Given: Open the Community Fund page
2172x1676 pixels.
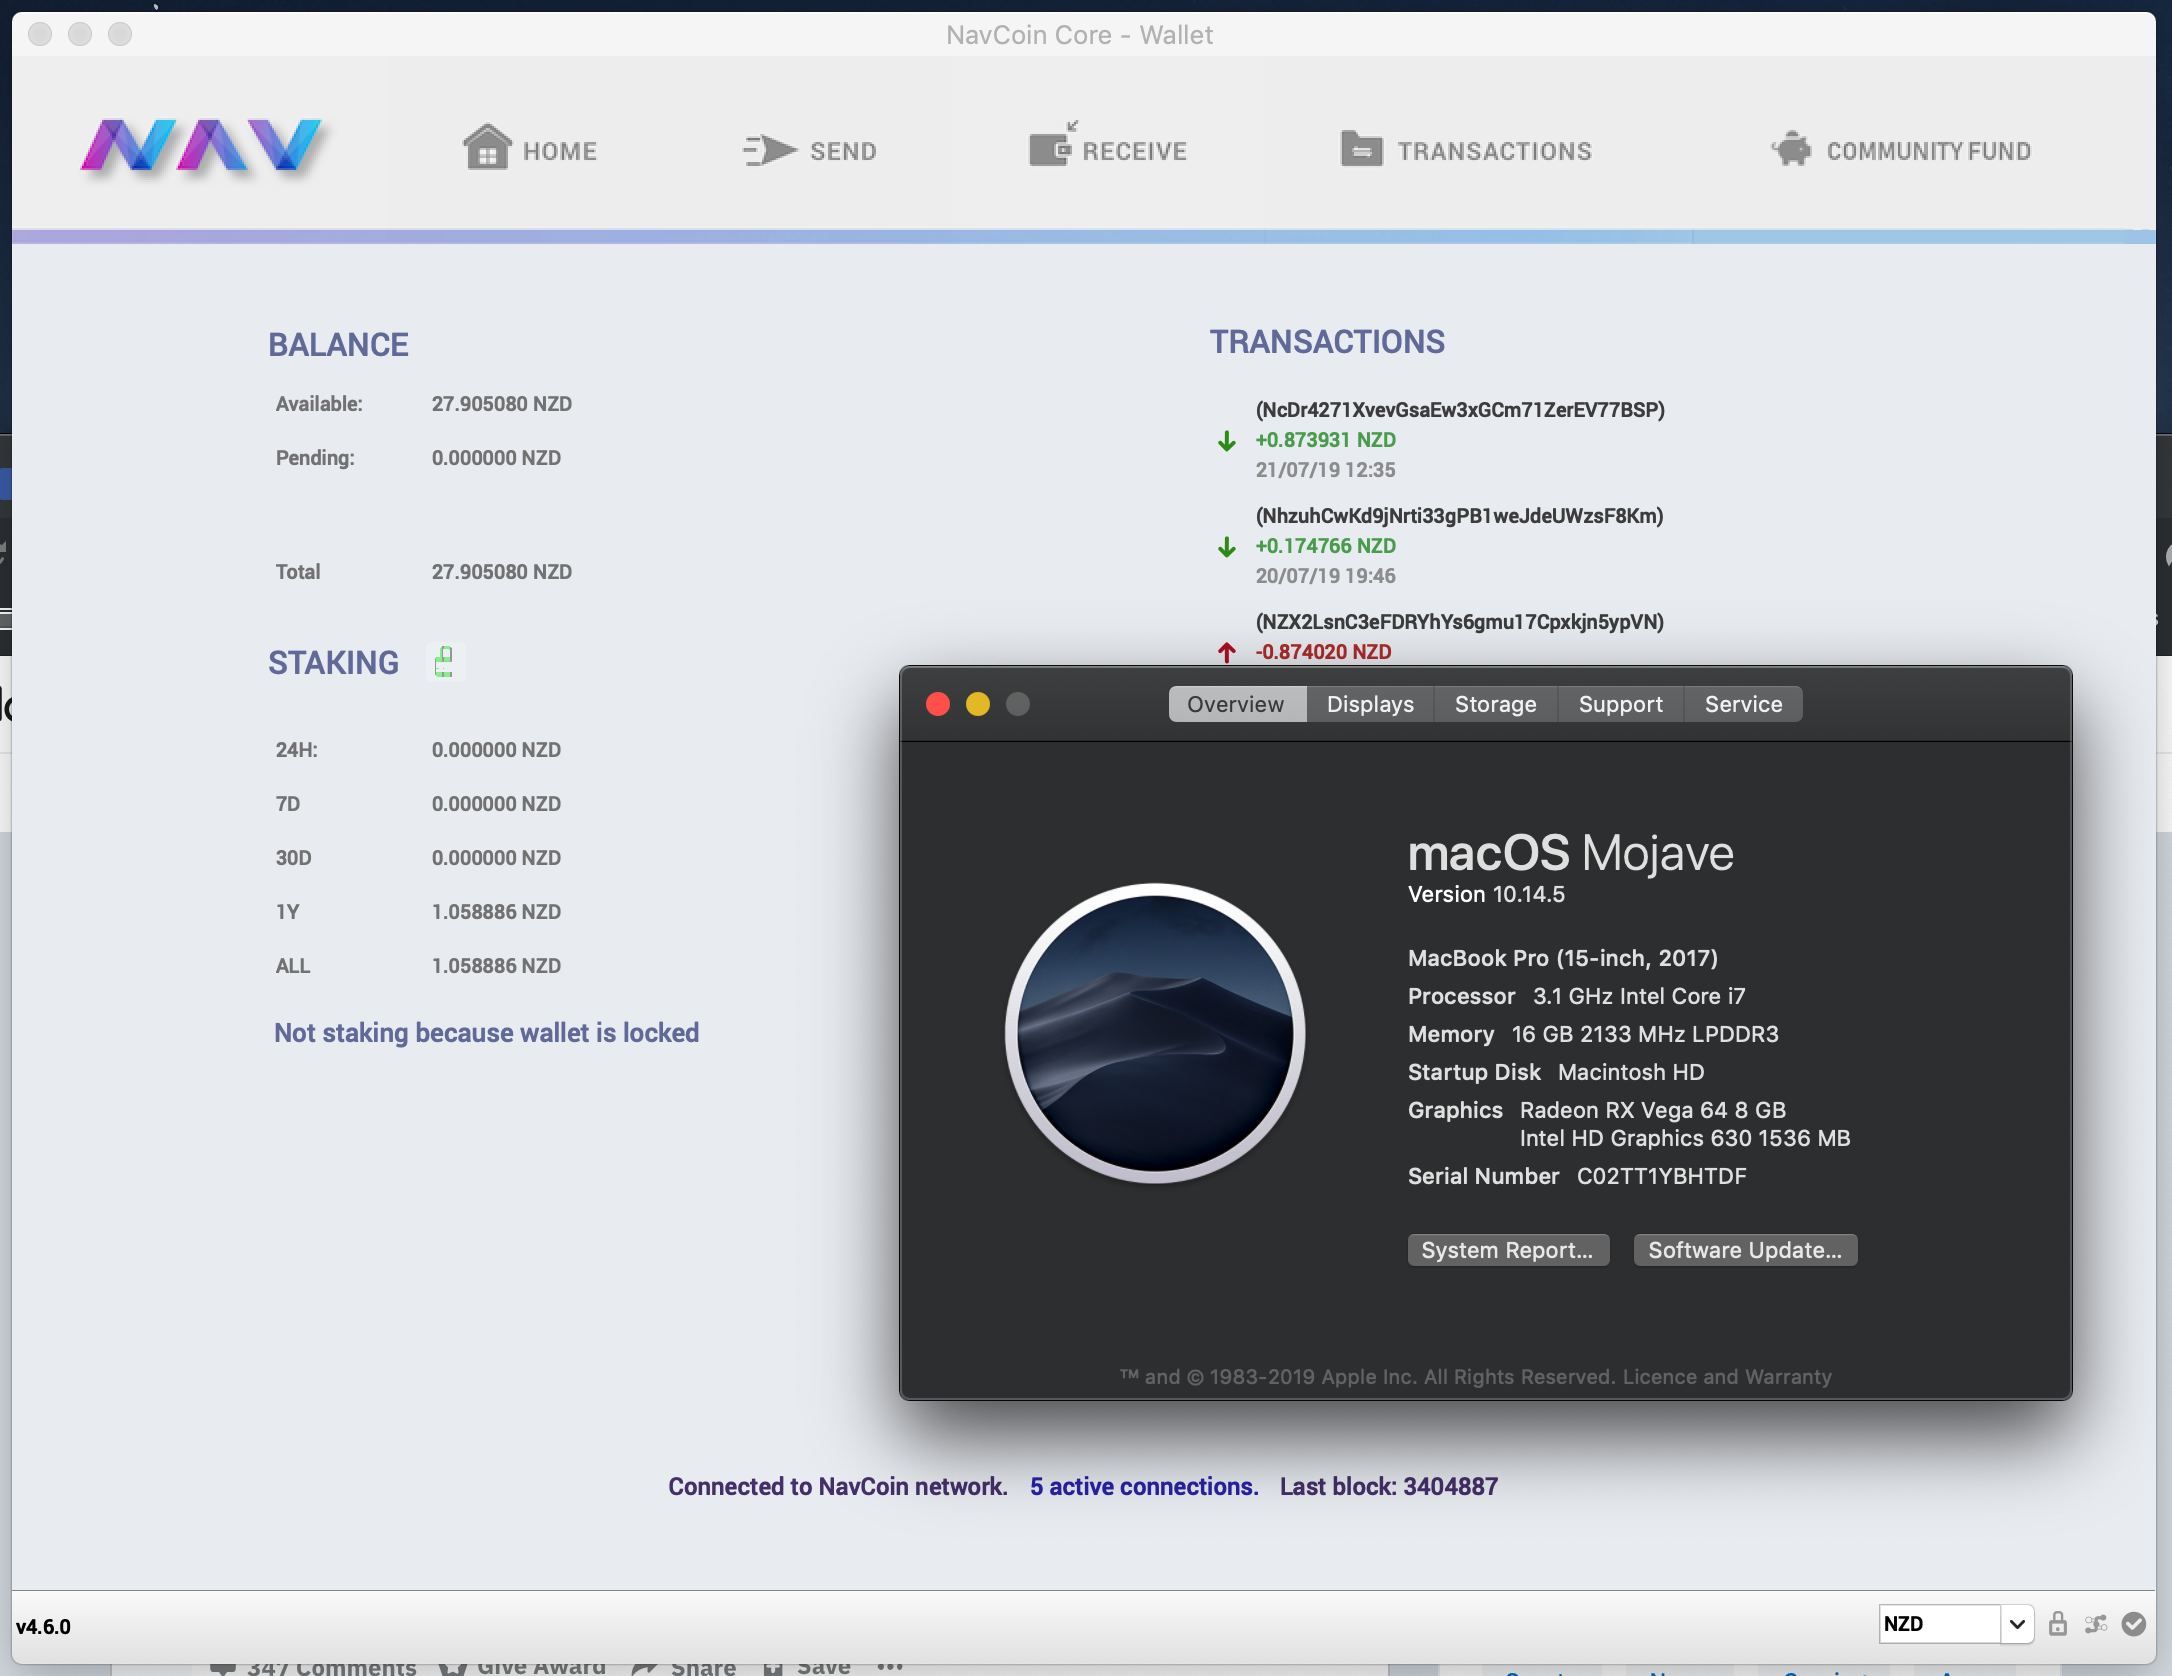Looking at the screenshot, I should click(1901, 150).
